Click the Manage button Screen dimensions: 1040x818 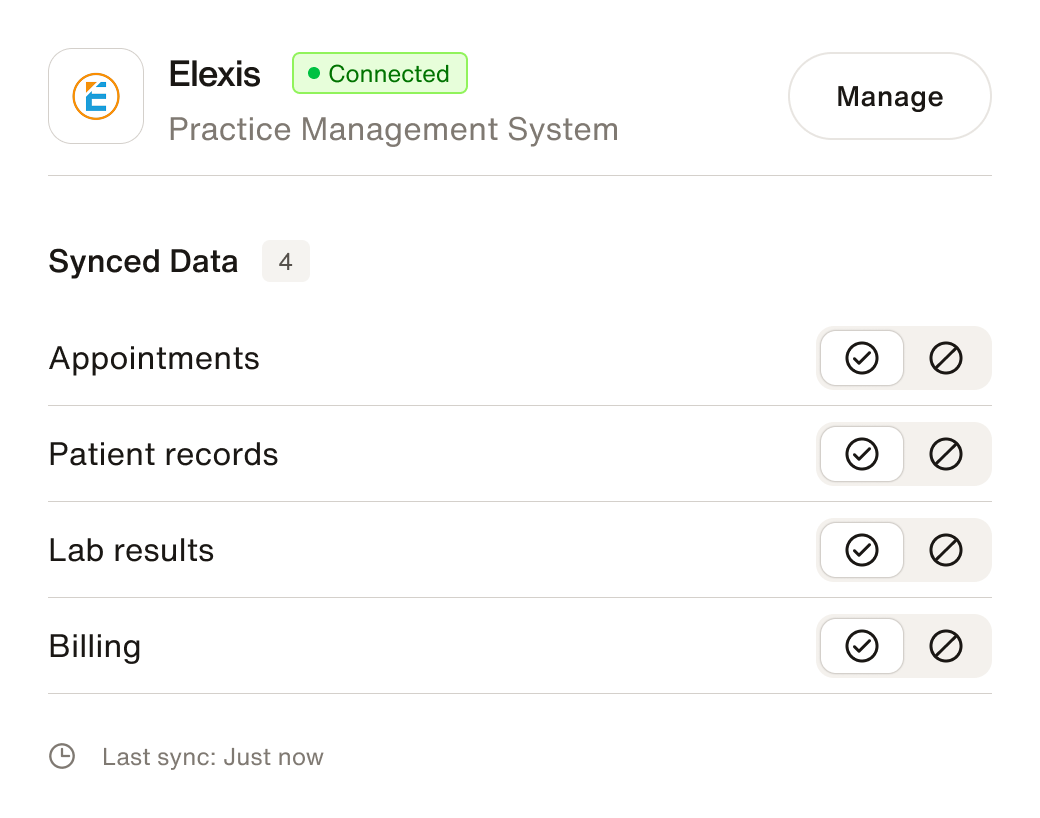point(889,96)
